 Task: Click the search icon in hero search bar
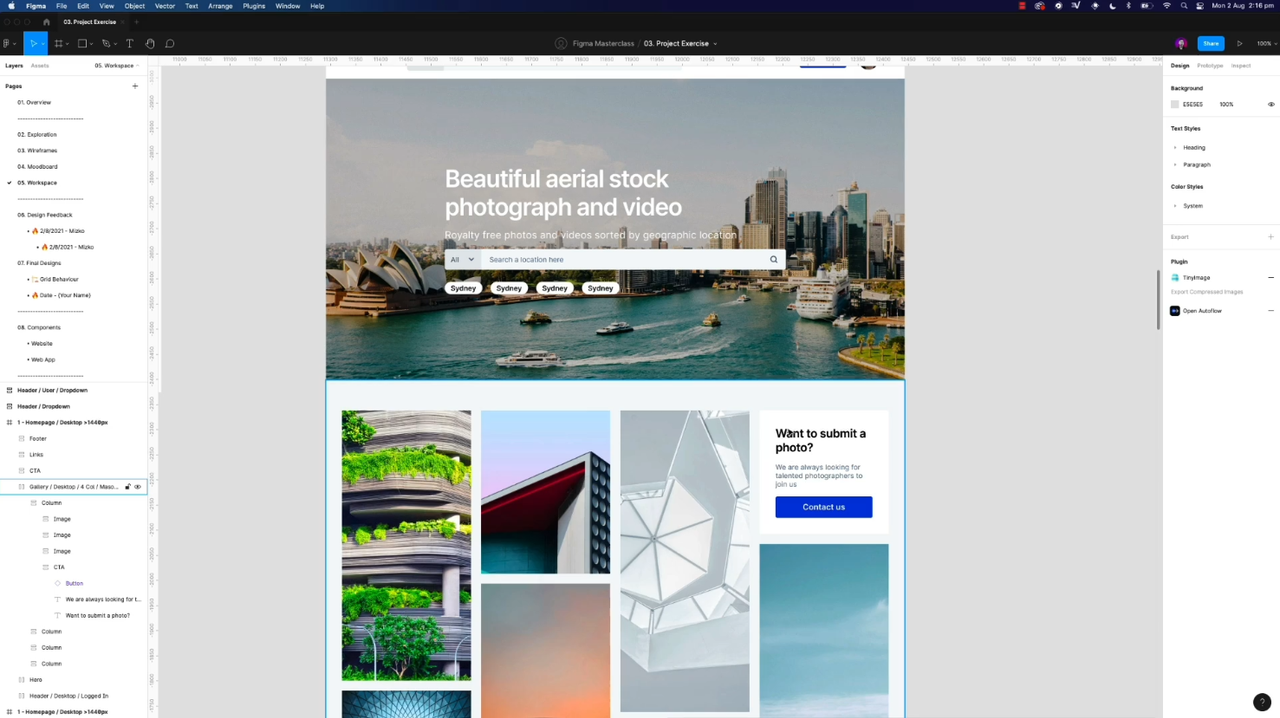click(773, 259)
